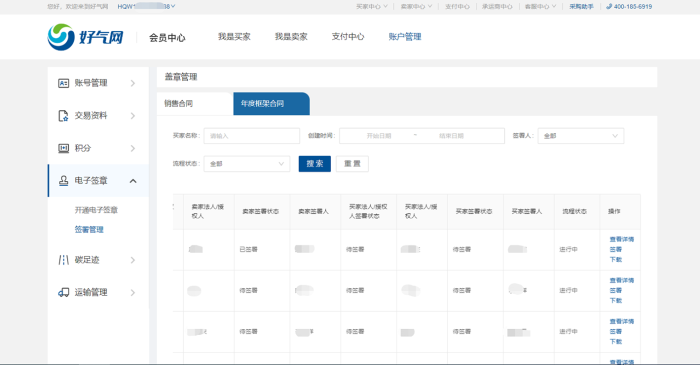Click 签署 in the first row
The width and height of the screenshot is (700, 365).
(x=616, y=249)
